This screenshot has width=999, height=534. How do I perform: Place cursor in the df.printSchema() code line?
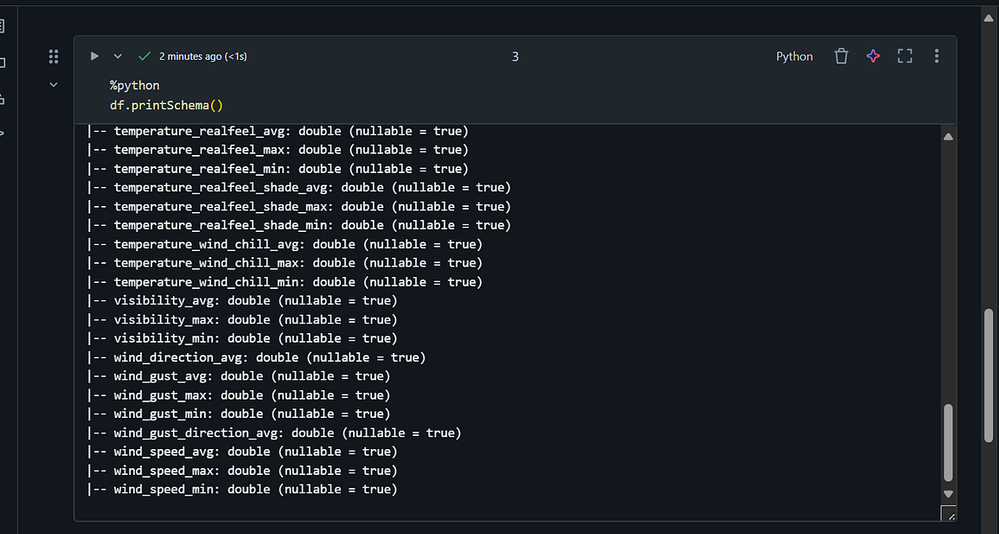pos(167,105)
